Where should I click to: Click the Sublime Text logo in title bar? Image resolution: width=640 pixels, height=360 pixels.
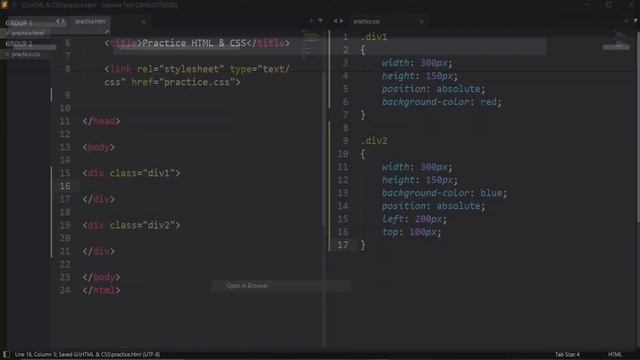[4, 5]
